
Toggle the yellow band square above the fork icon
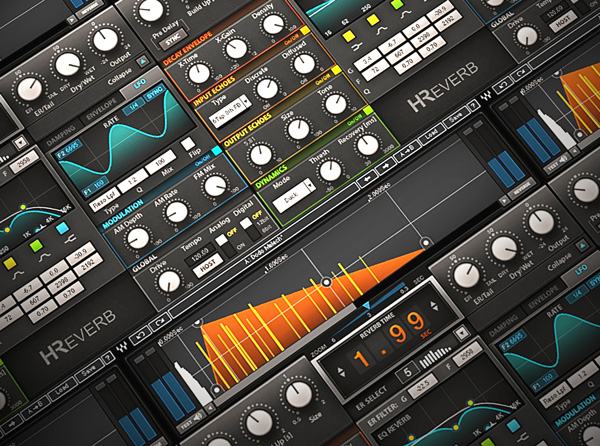[x=348, y=36]
